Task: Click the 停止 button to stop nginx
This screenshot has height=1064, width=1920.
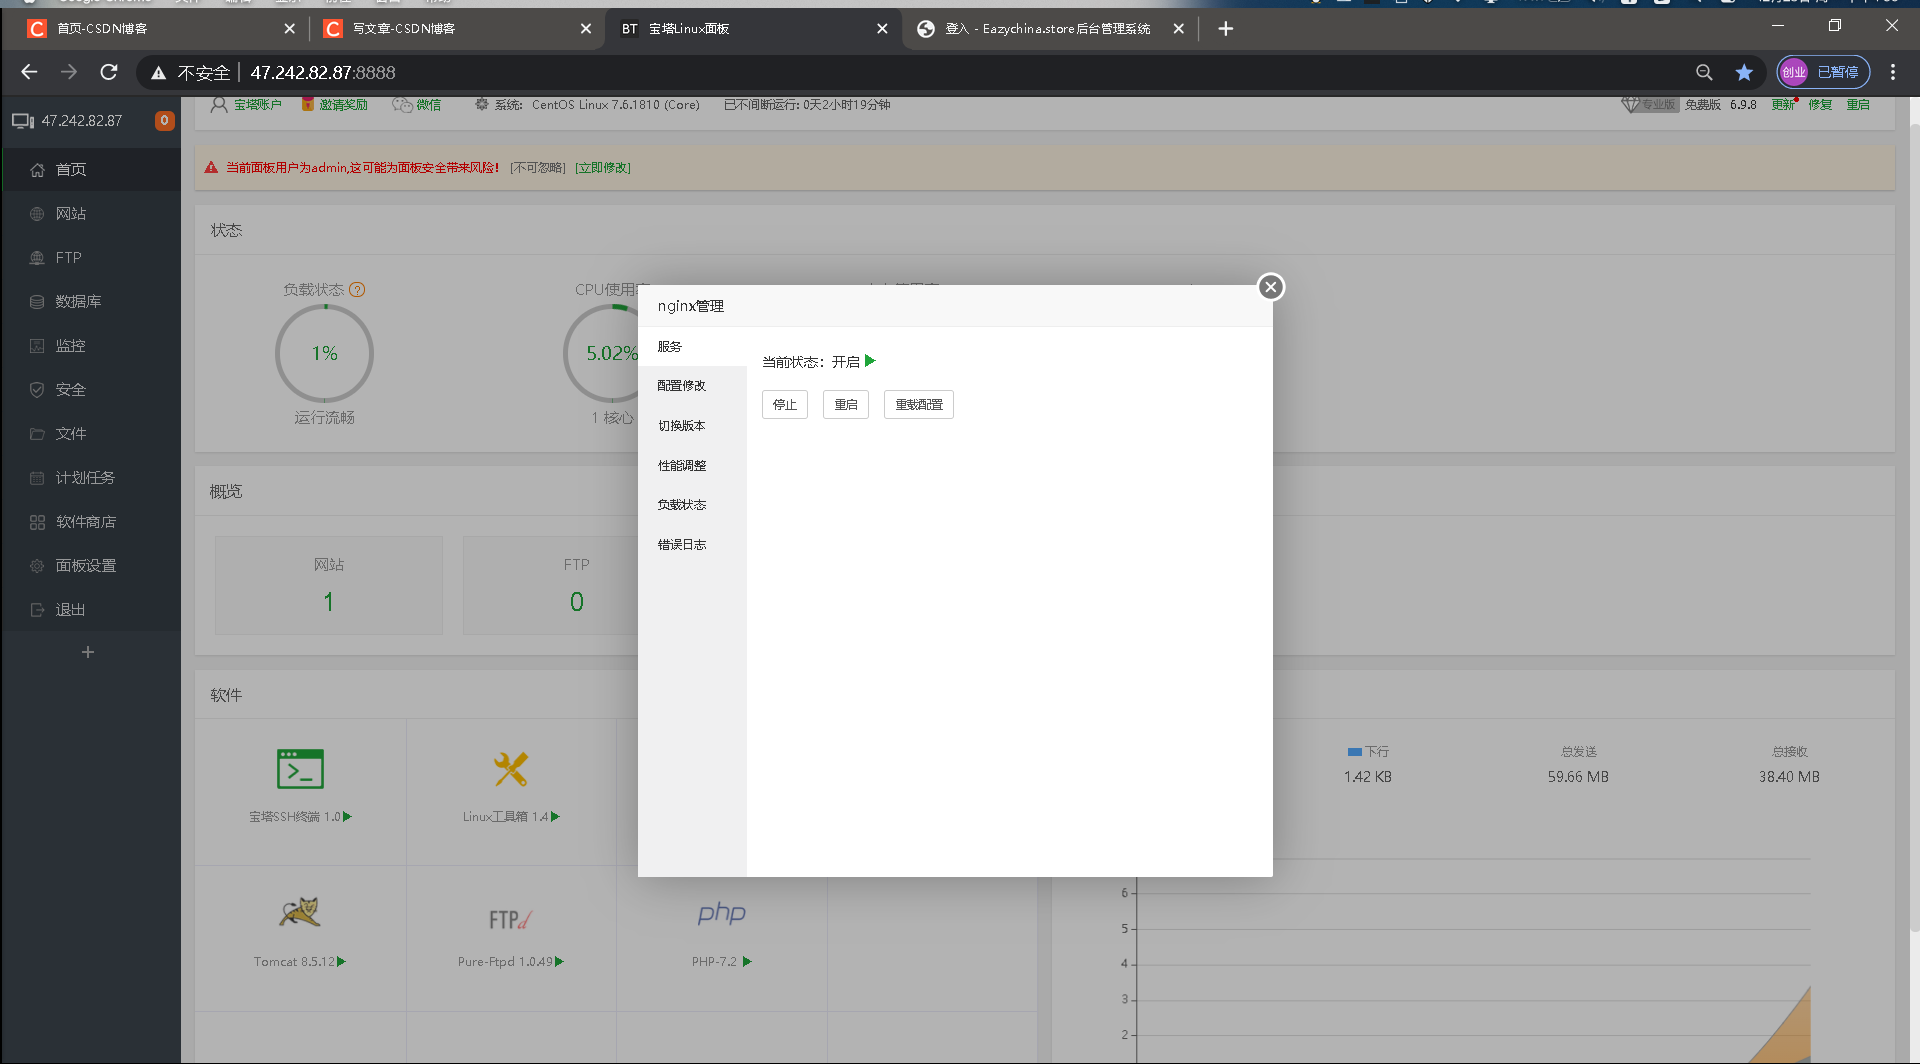Action: coord(785,405)
